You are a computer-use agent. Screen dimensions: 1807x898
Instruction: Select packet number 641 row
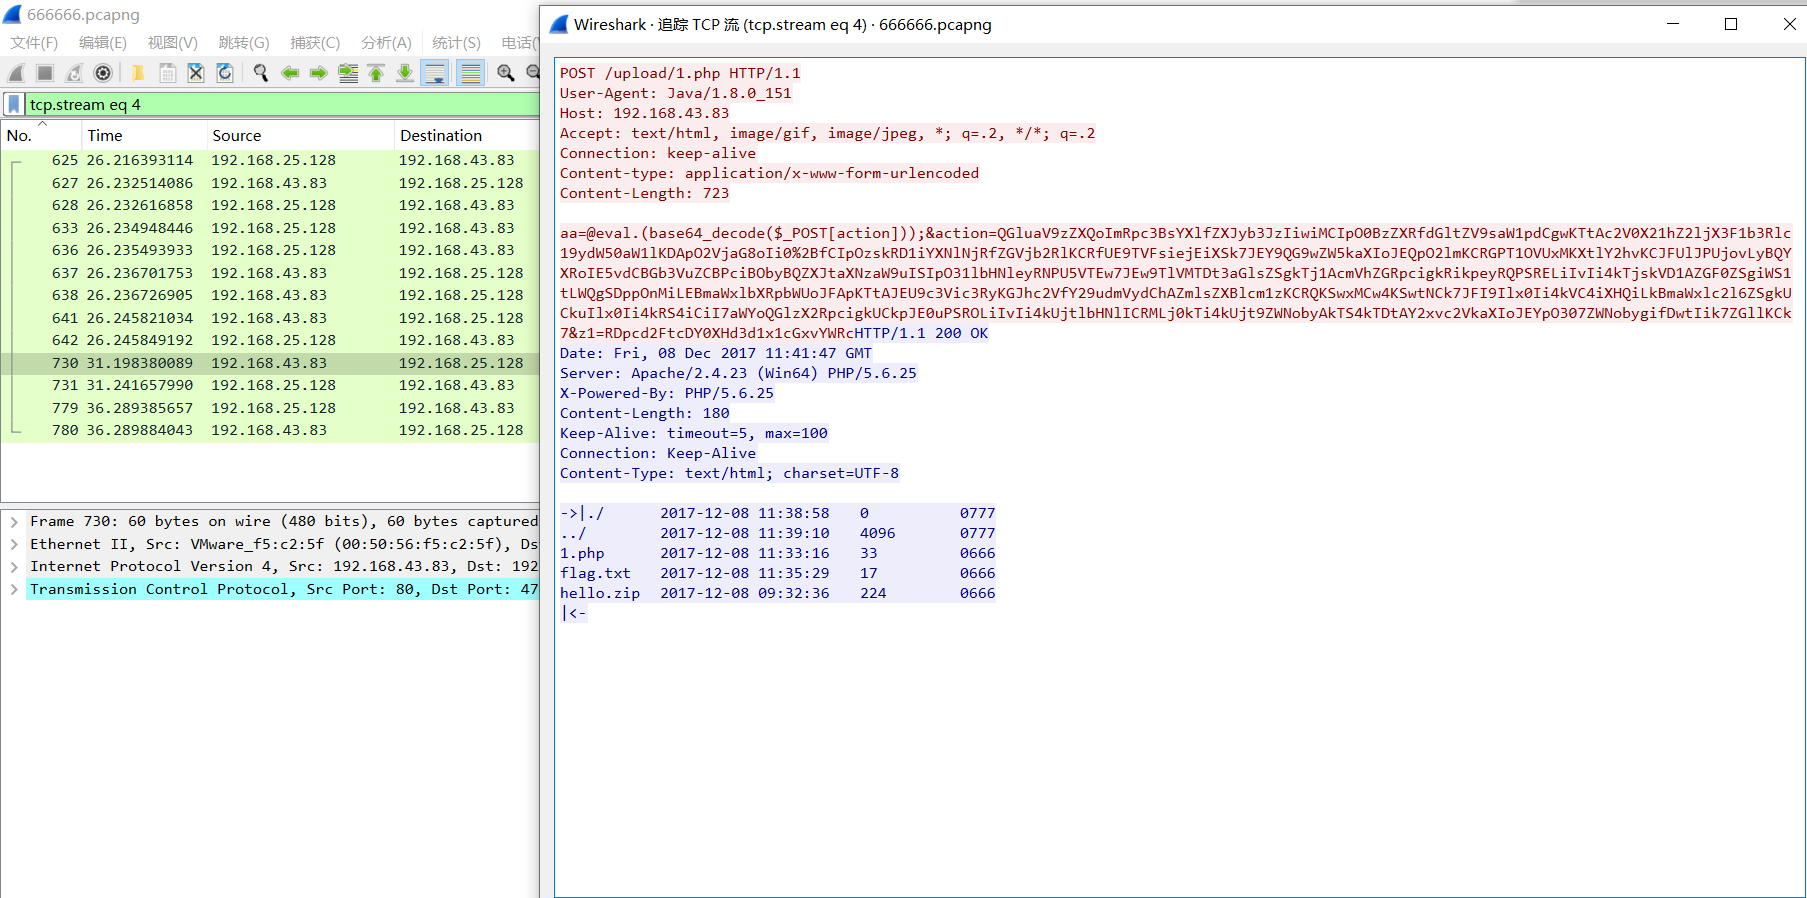270,318
